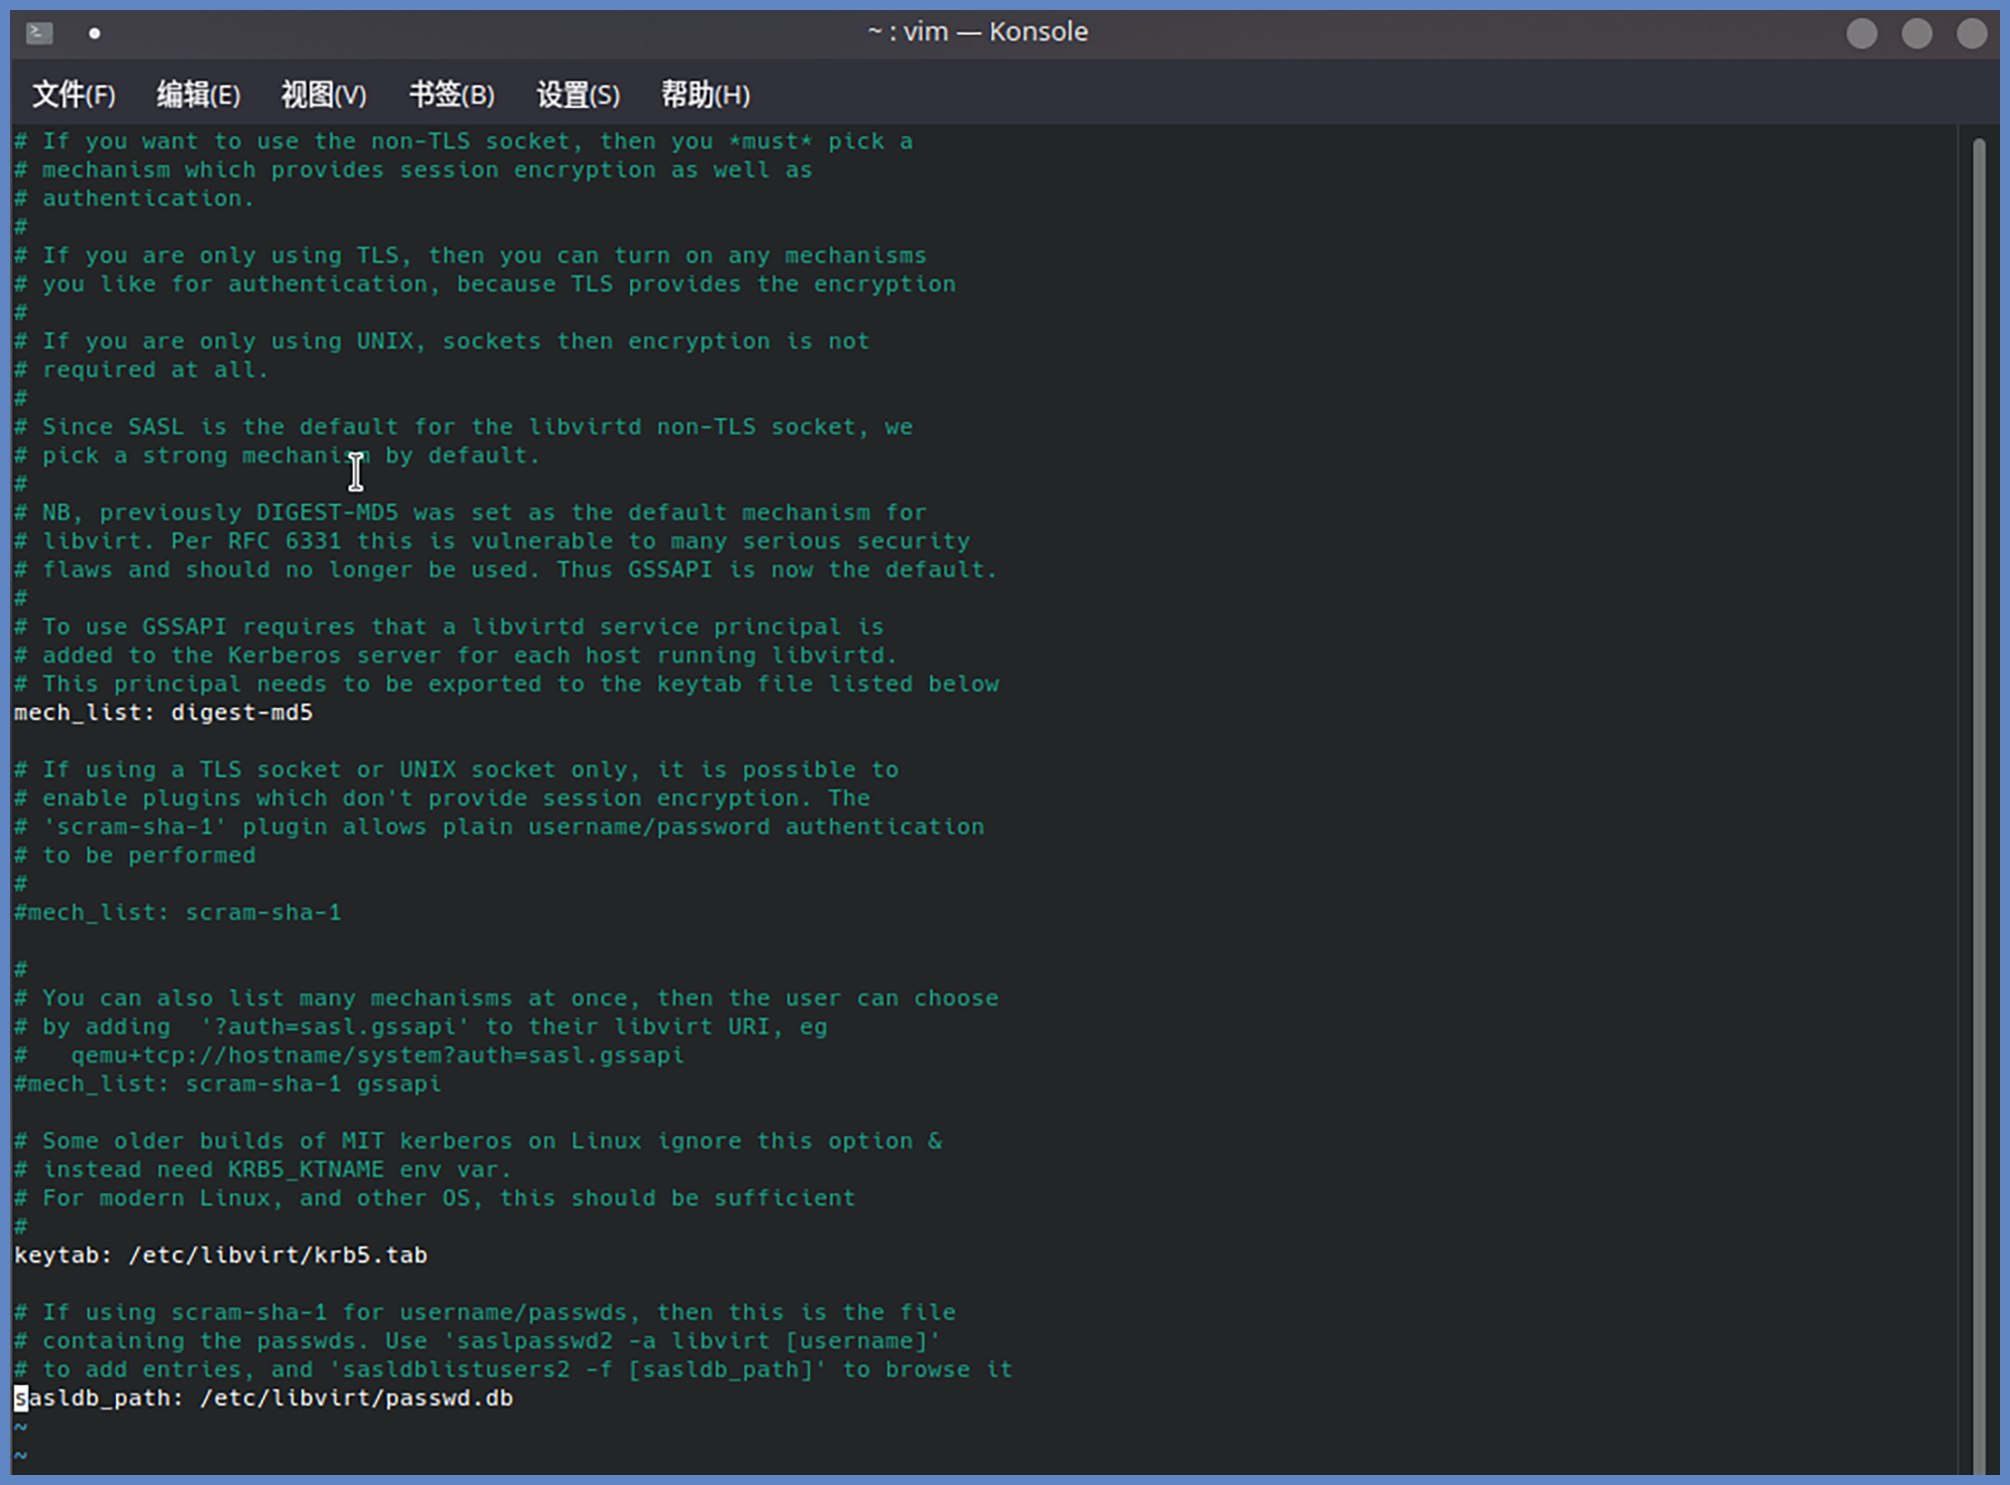
Task: Place cursor on mech_list: digest-md5 line
Action: (x=163, y=713)
